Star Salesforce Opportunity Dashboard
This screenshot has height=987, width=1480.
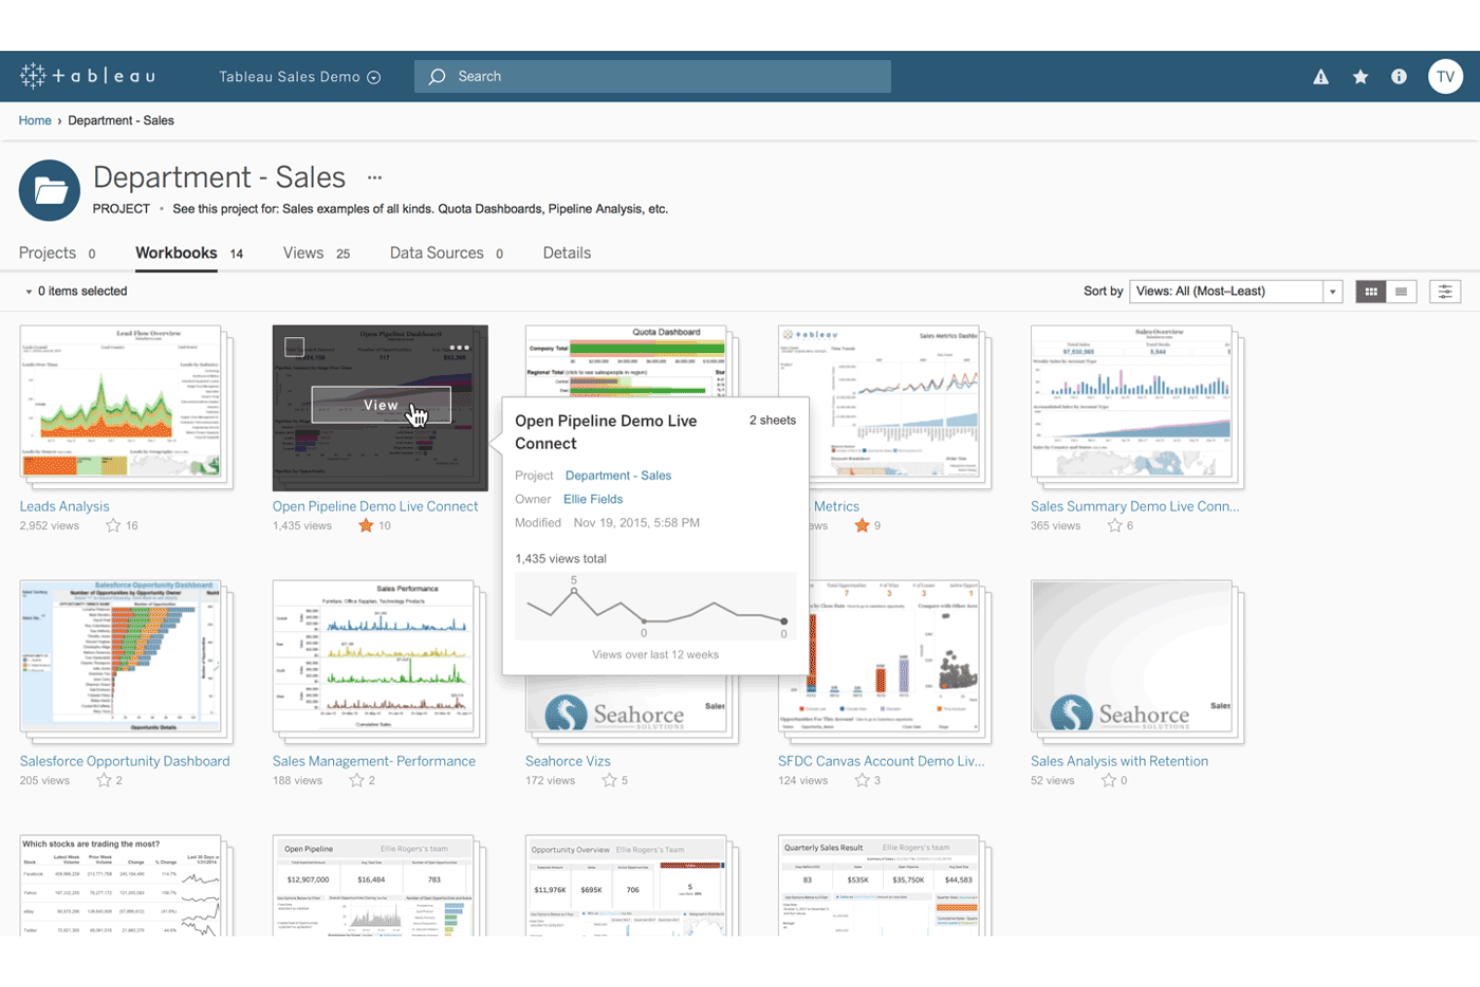click(104, 780)
